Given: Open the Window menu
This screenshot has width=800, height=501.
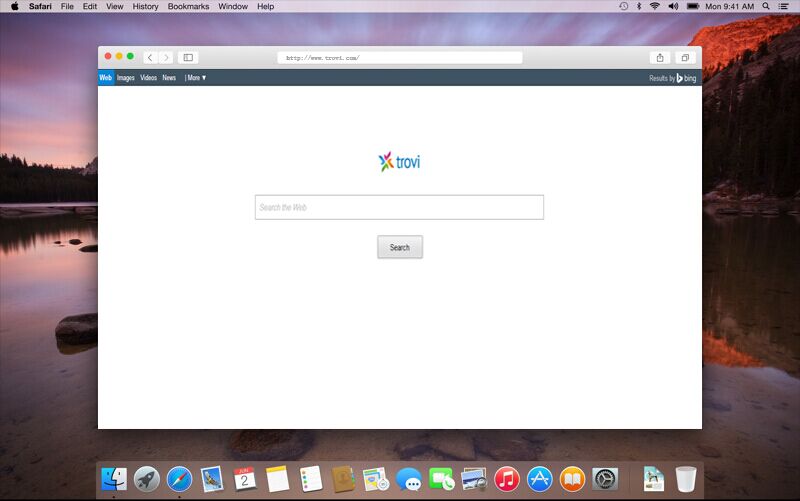Looking at the screenshot, I should pyautogui.click(x=233, y=6).
